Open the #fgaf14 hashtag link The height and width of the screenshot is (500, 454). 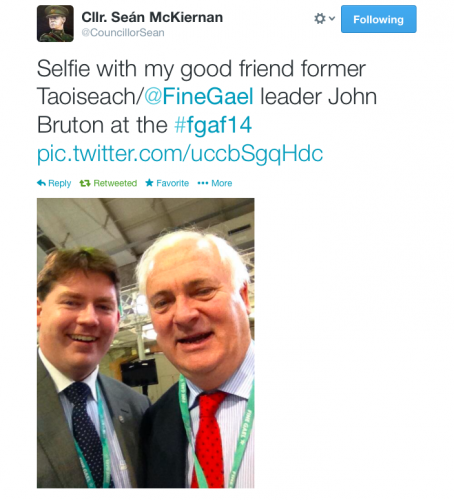213,126
